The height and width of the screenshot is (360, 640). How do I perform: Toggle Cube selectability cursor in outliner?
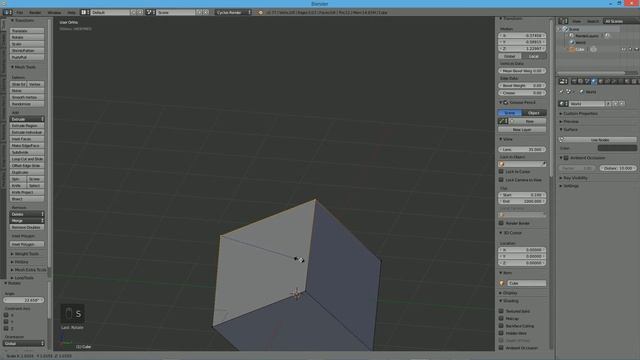click(x=630, y=49)
